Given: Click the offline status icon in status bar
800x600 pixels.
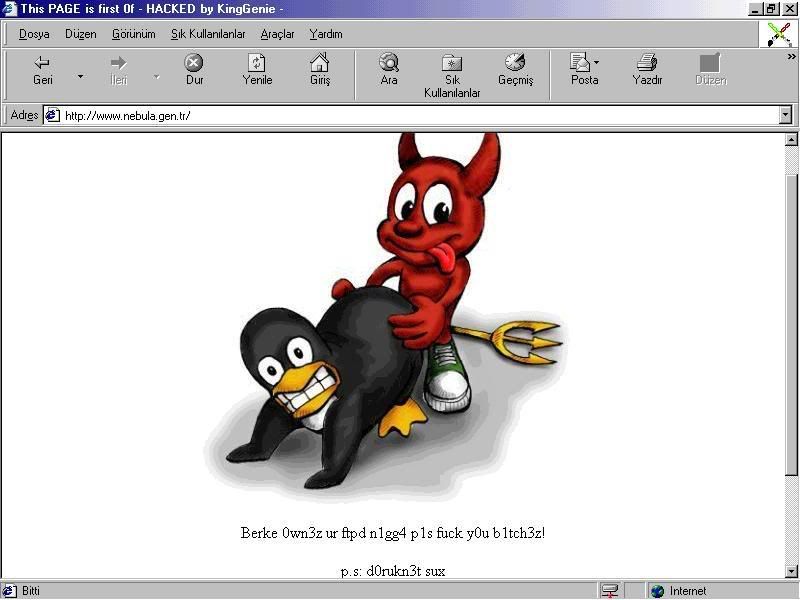Looking at the screenshot, I should coord(610,591).
